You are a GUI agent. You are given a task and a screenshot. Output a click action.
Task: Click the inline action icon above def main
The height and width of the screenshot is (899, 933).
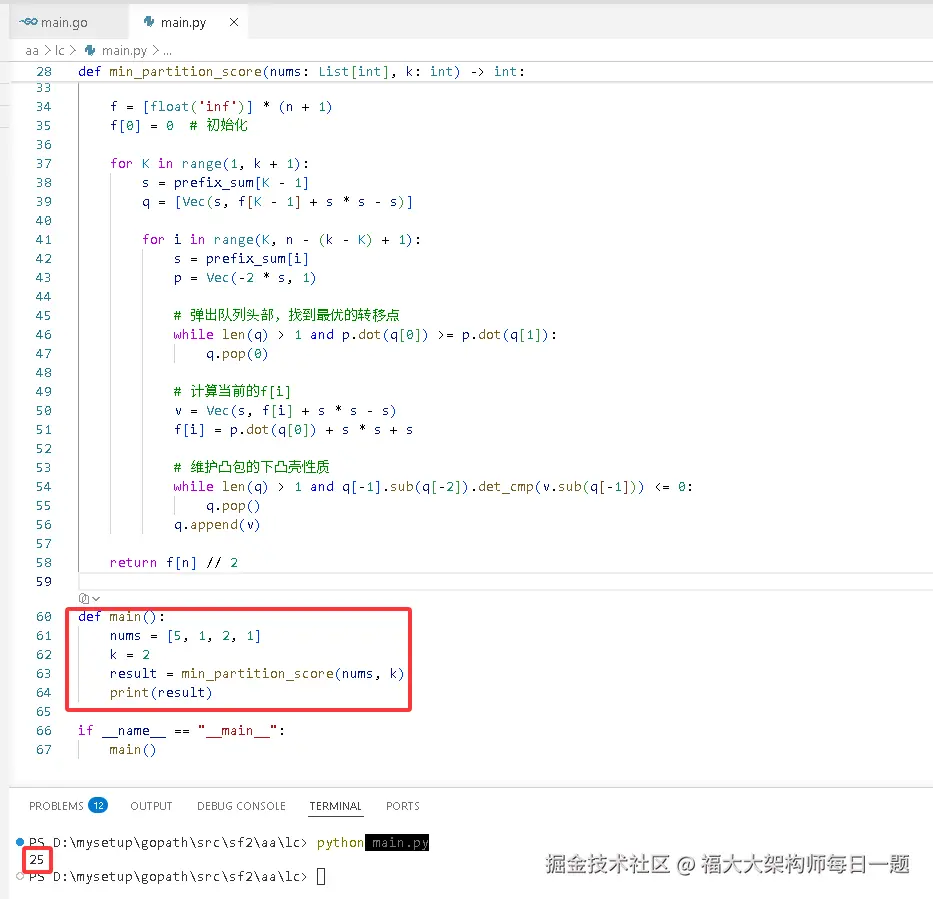pos(84,599)
